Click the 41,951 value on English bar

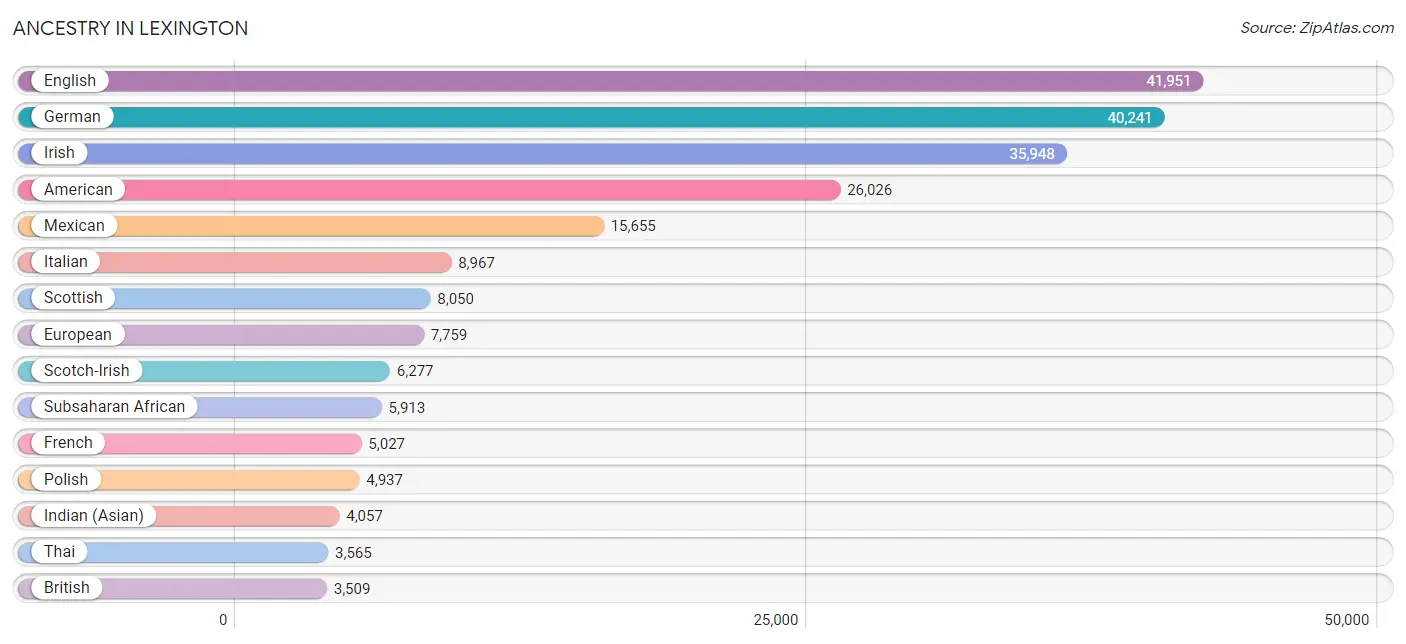[1168, 81]
